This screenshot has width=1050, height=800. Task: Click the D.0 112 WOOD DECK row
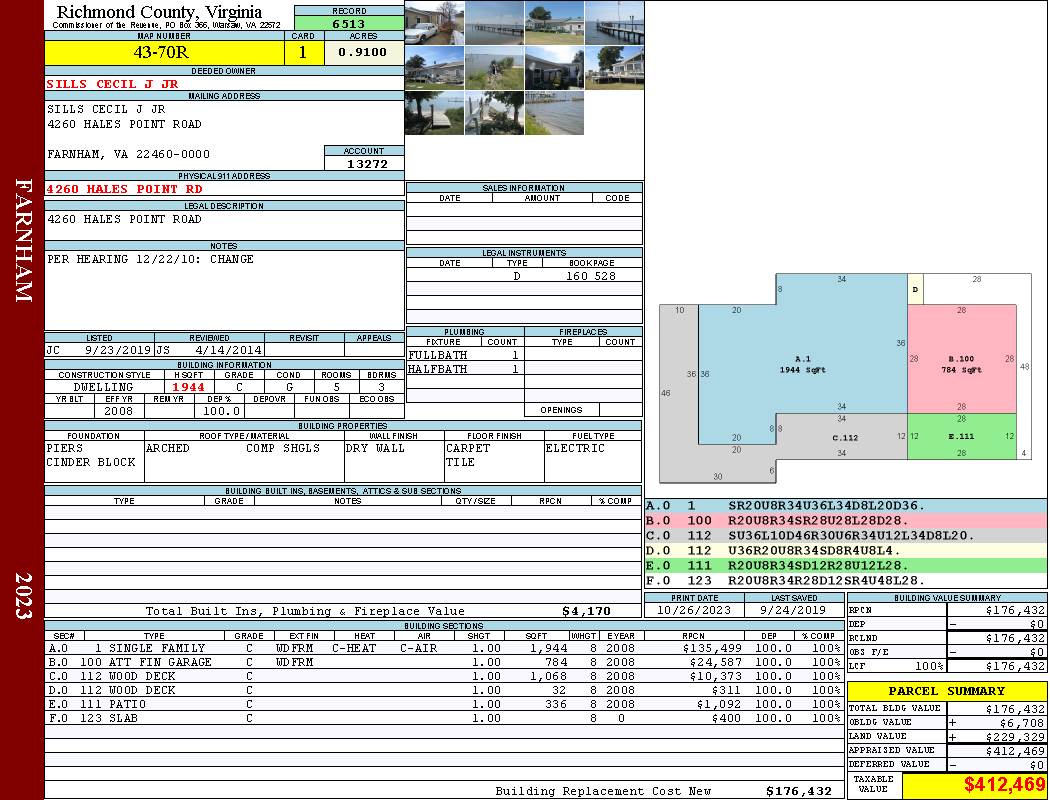click(x=444, y=690)
